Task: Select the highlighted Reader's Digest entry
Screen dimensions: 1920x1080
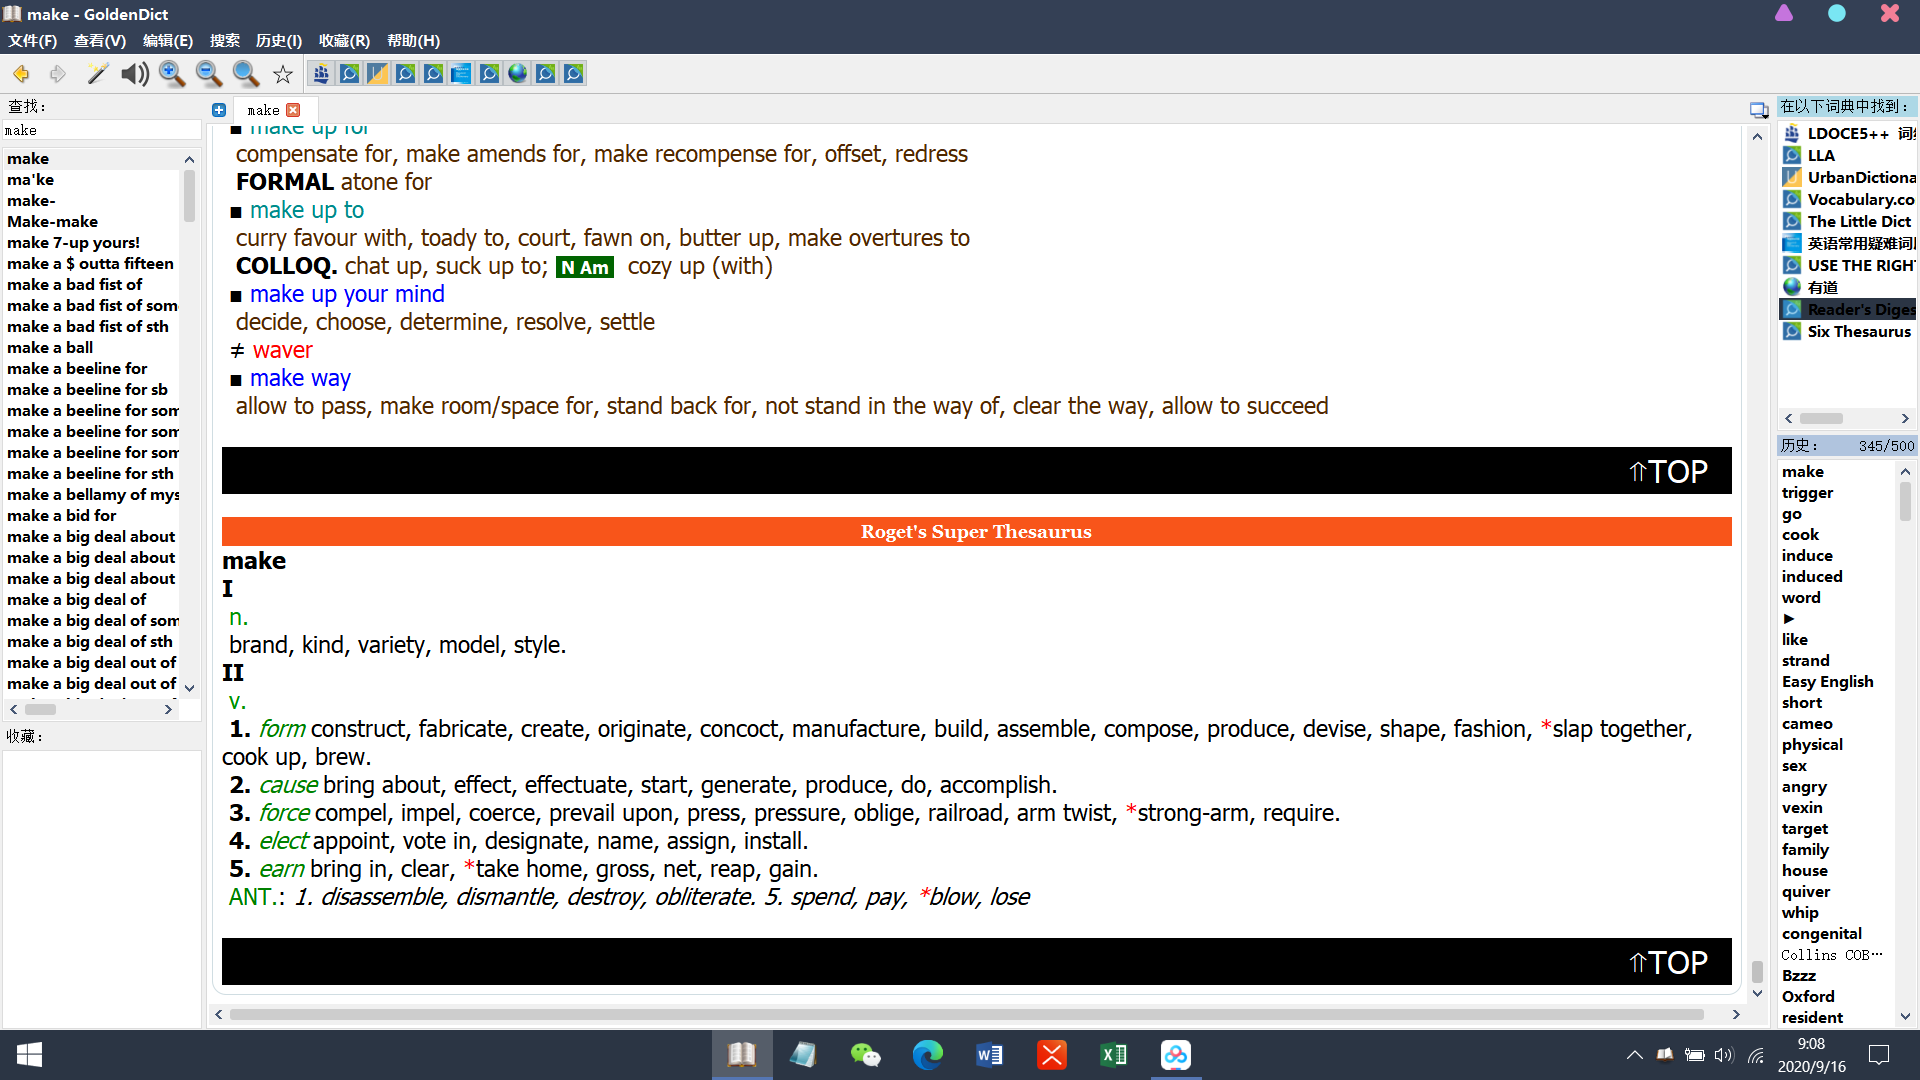Action: tap(1848, 309)
